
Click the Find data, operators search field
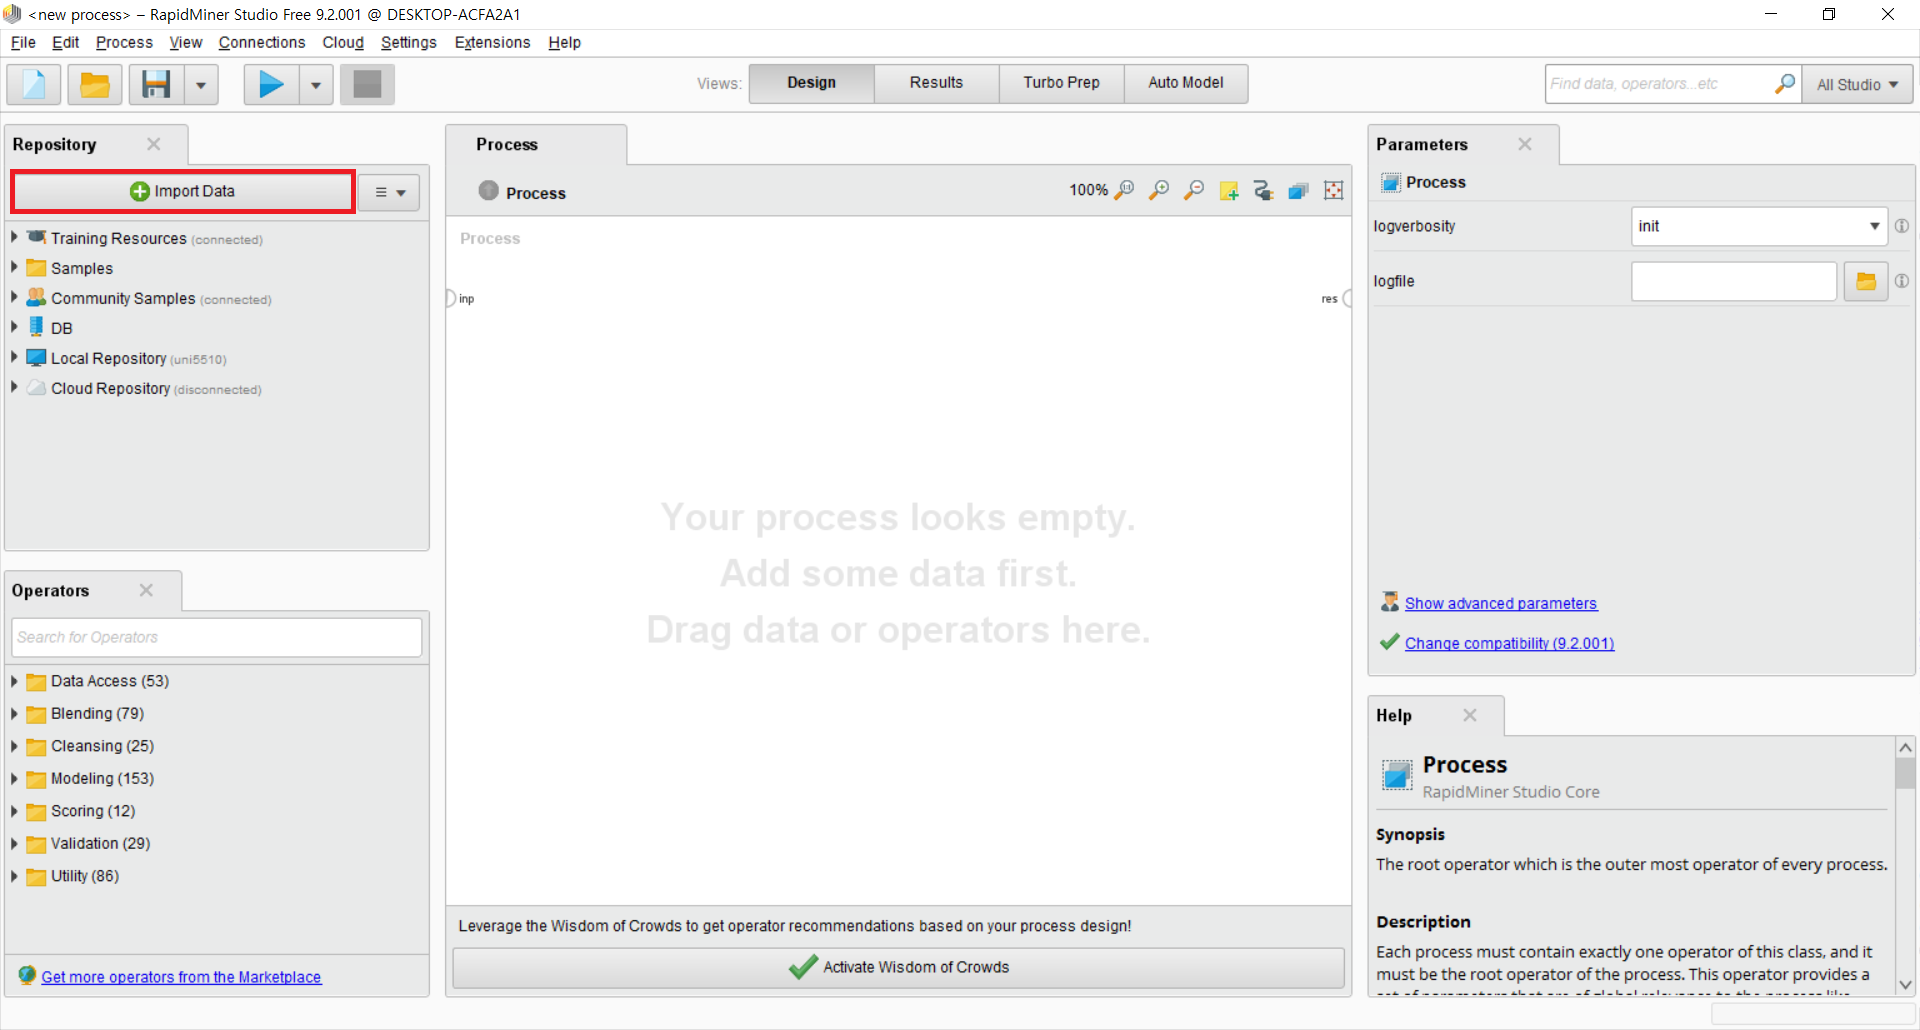point(1660,84)
